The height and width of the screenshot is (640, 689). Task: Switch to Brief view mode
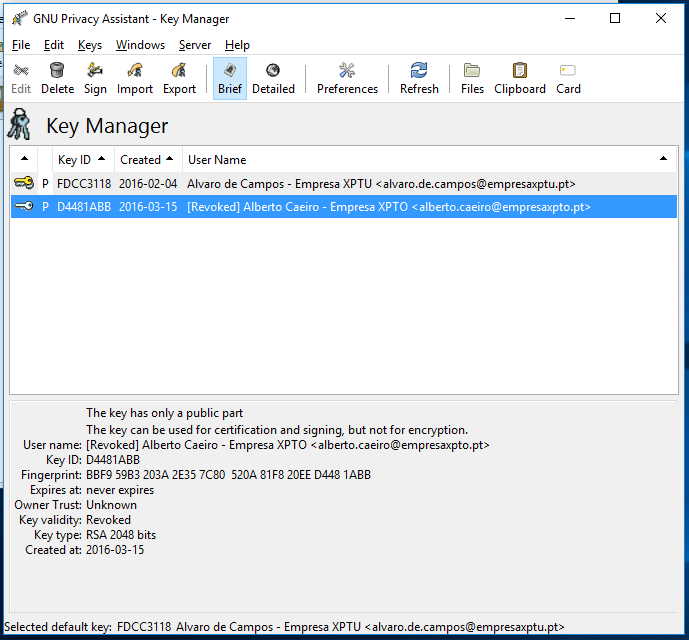tap(230, 78)
